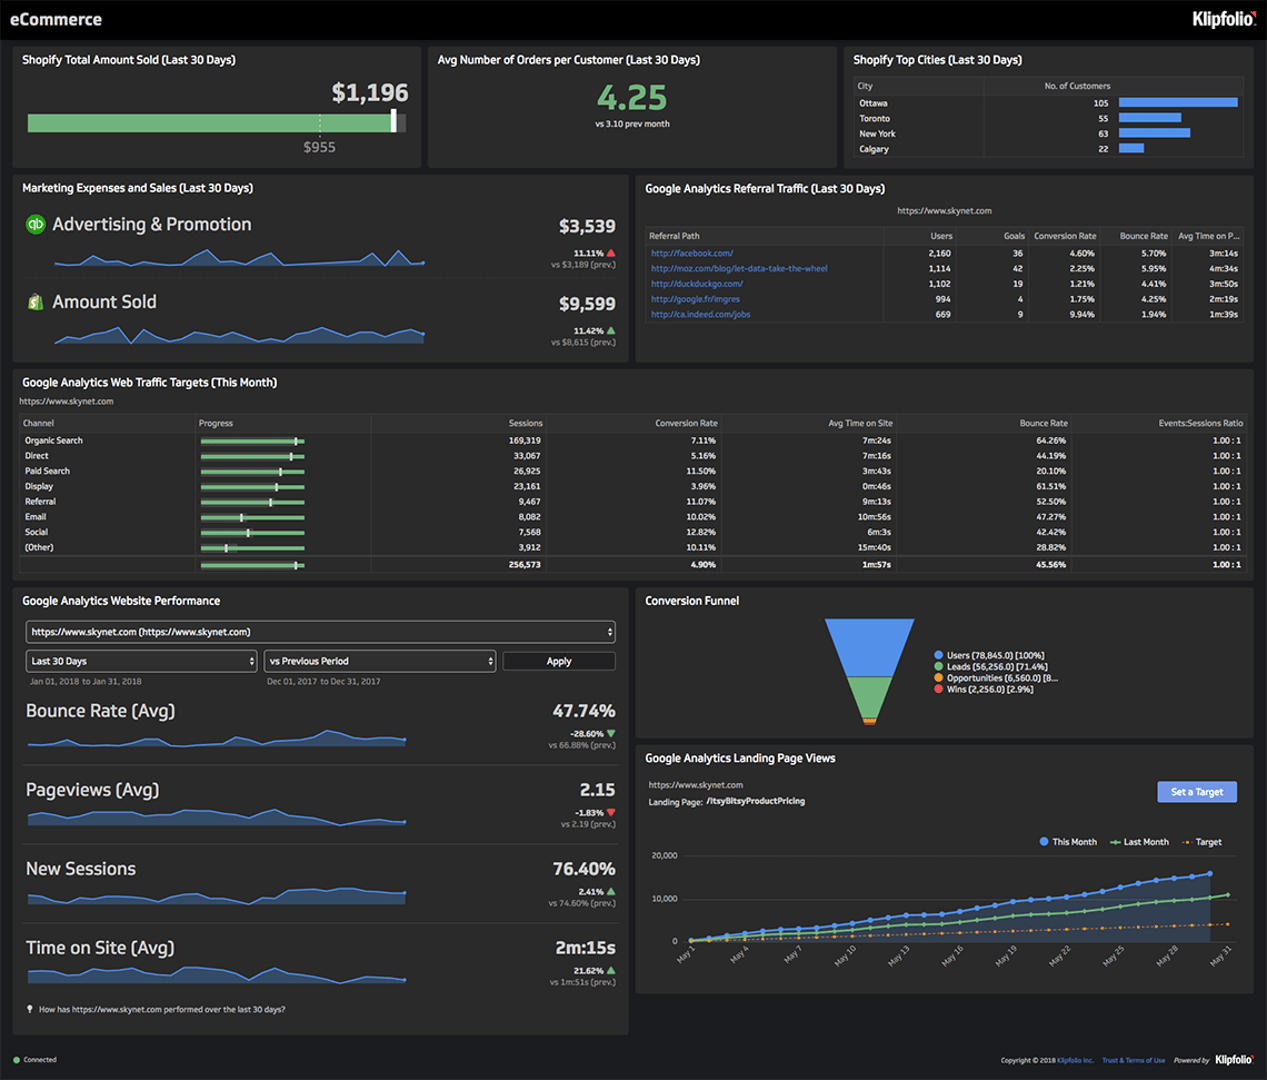The height and width of the screenshot is (1080, 1267).
Task: Toggle the Last Month series in chart legend
Action: click(x=1139, y=842)
